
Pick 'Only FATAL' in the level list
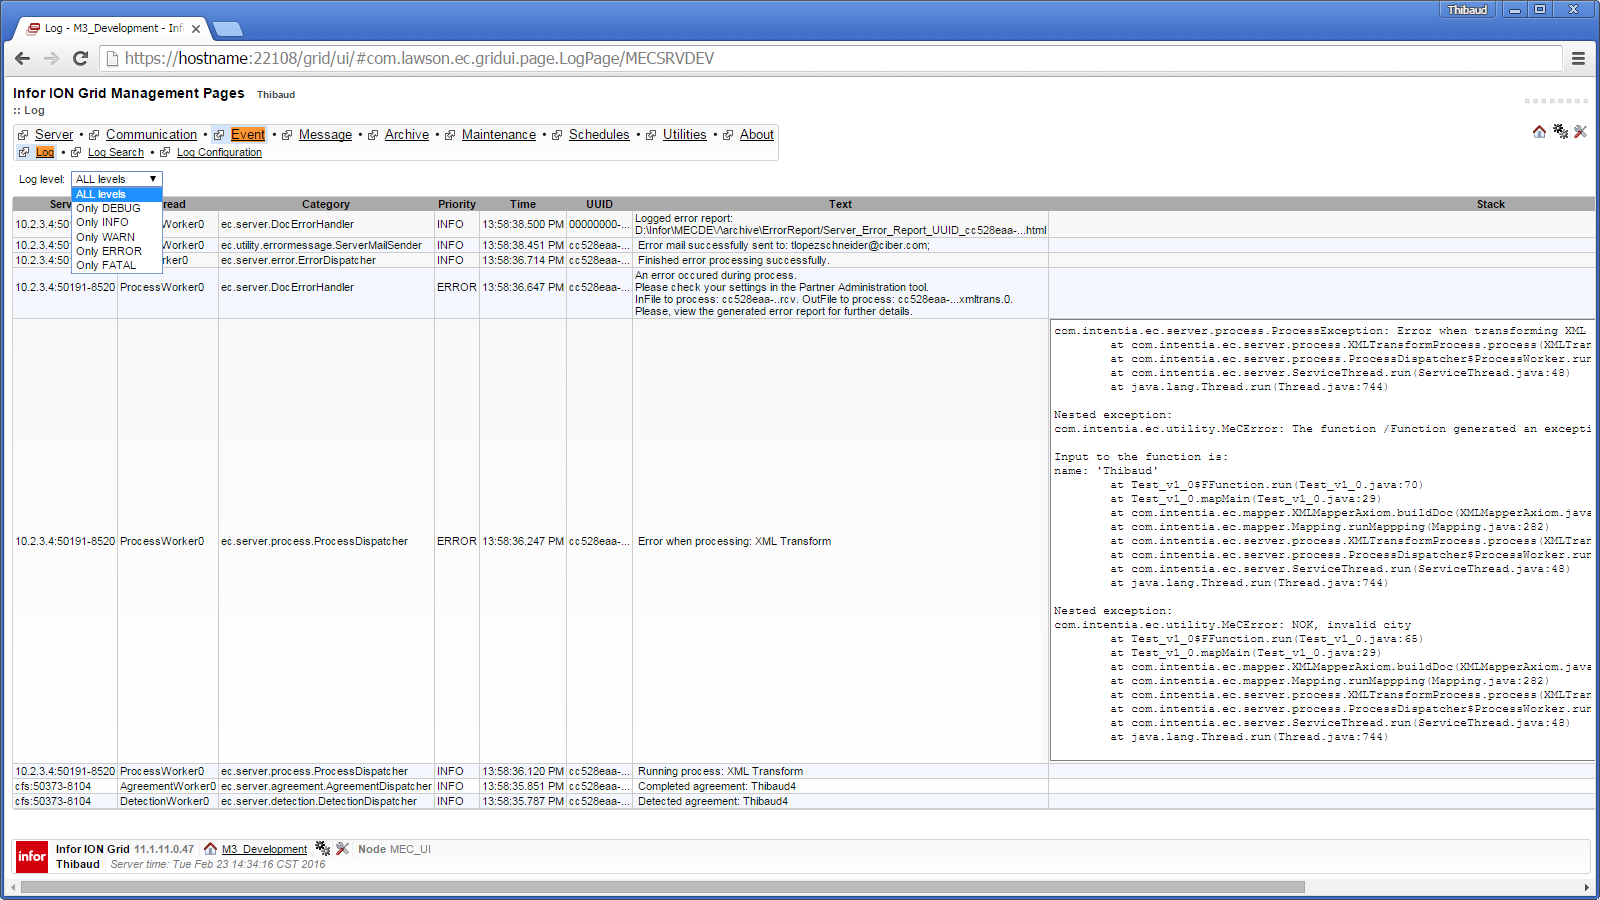106,265
